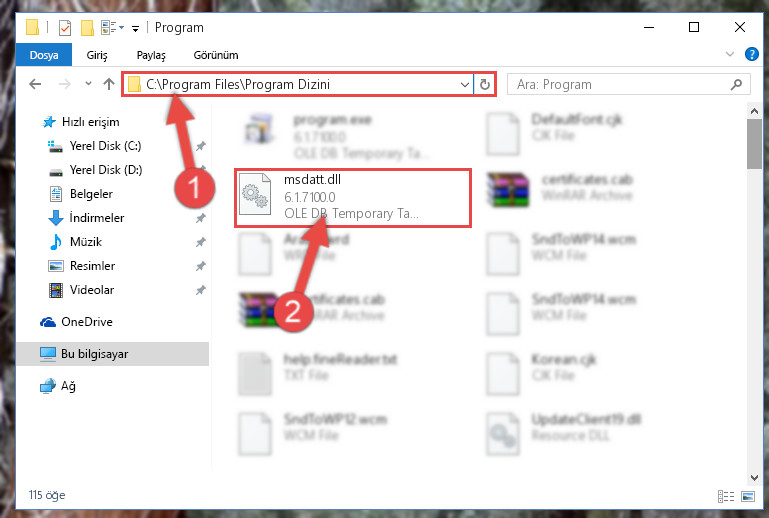Open the blue Help question mark
The image size is (769, 518).
tap(751, 54)
